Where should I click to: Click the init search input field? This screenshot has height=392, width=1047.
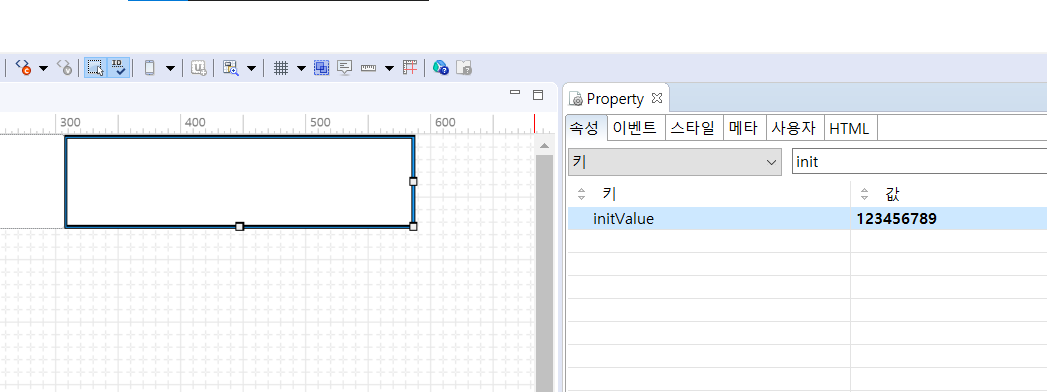(919, 162)
